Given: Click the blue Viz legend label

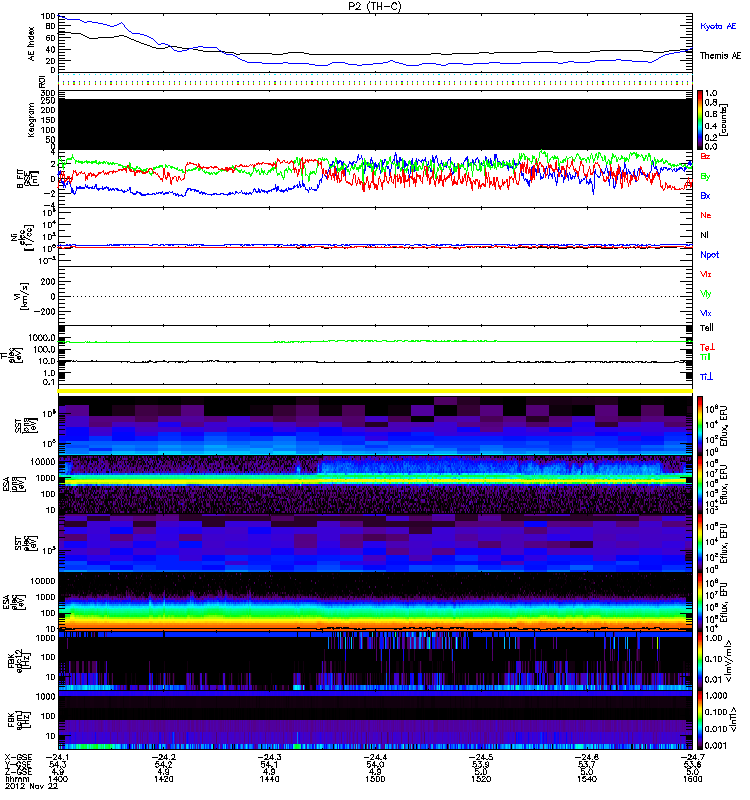Looking at the screenshot, I should pyautogui.click(x=705, y=313).
